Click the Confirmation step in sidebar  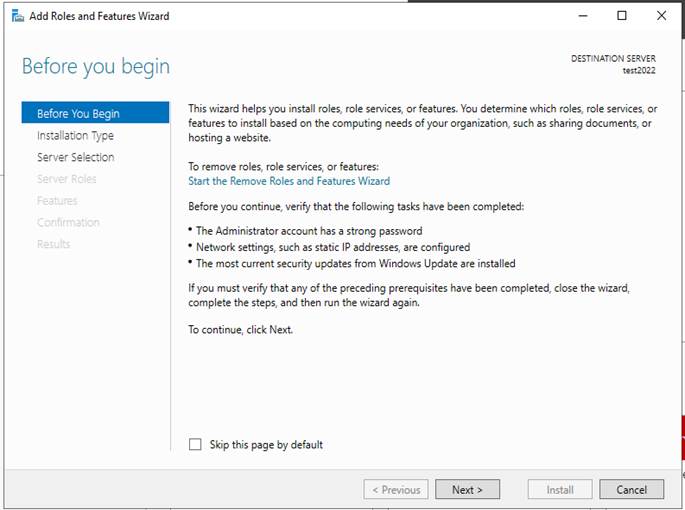[68, 222]
